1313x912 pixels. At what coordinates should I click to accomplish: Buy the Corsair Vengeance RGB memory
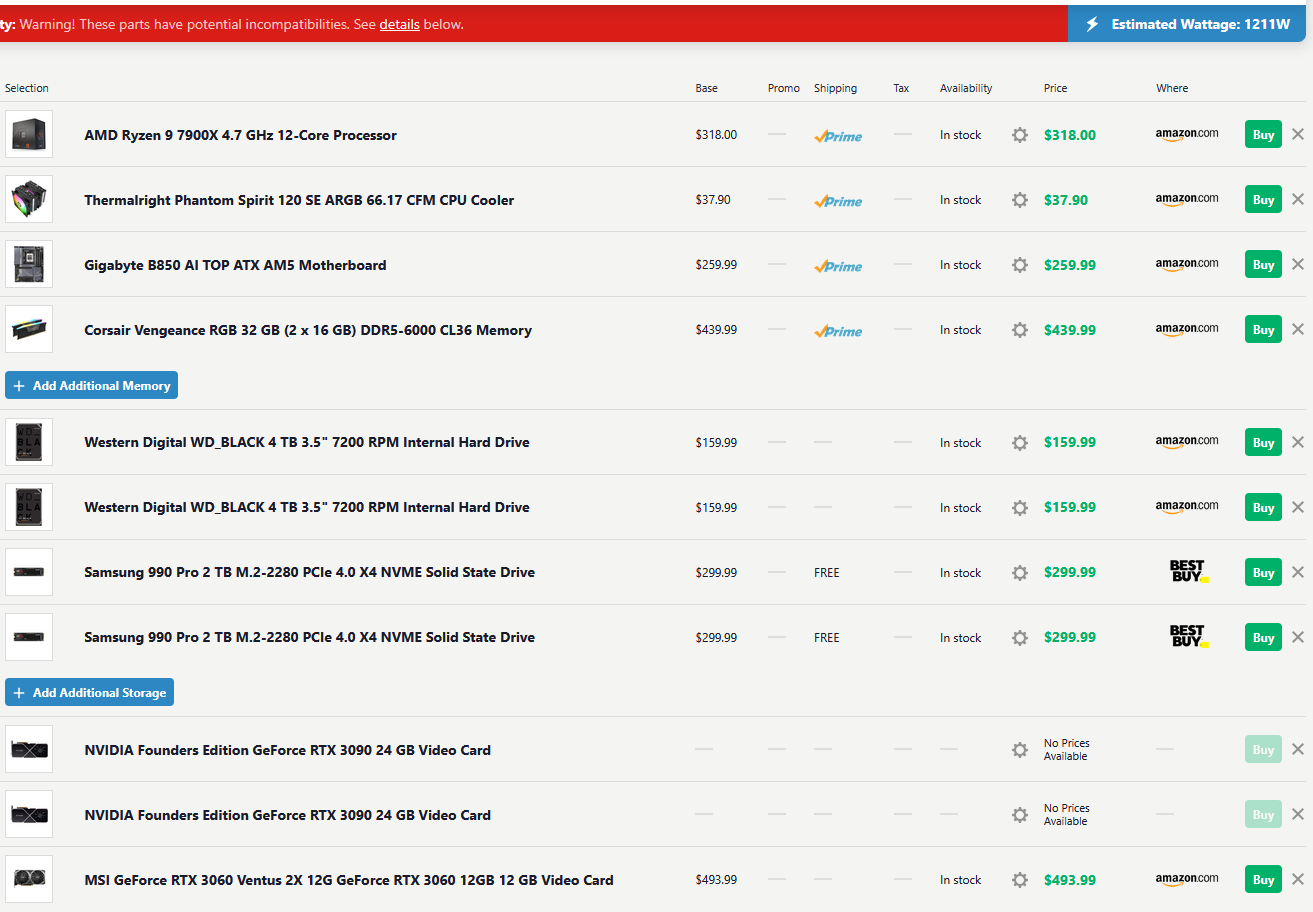coord(1263,330)
